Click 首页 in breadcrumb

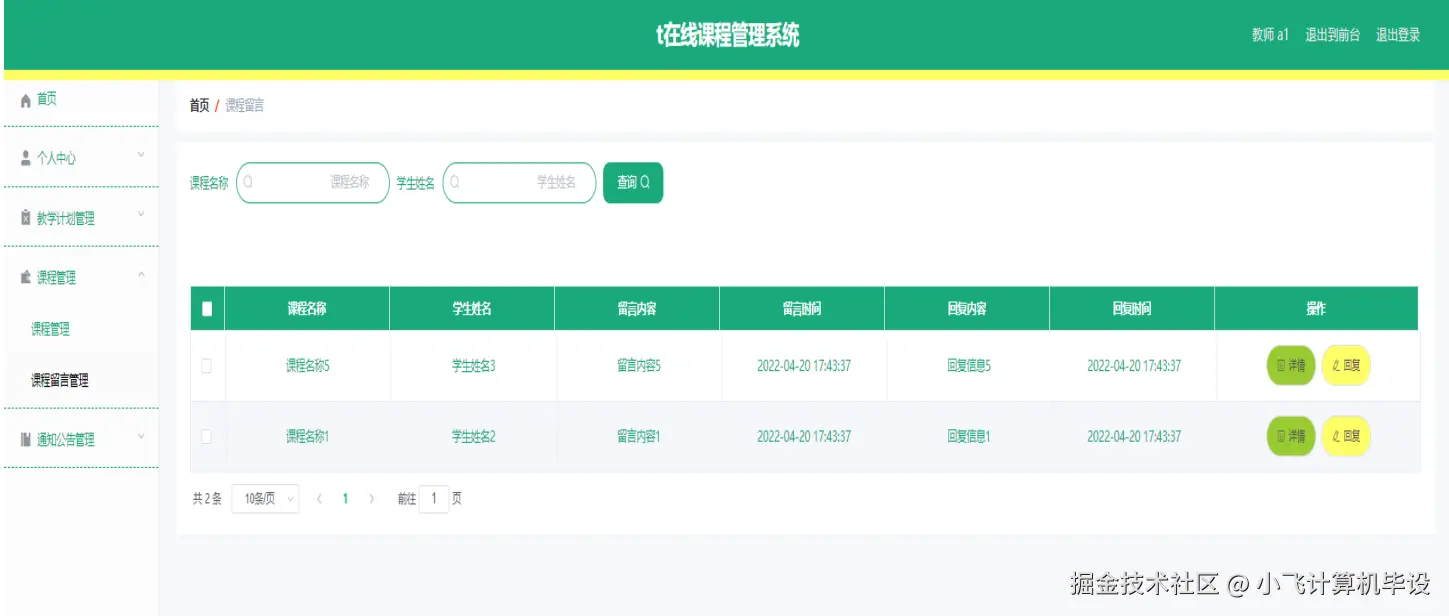(199, 105)
